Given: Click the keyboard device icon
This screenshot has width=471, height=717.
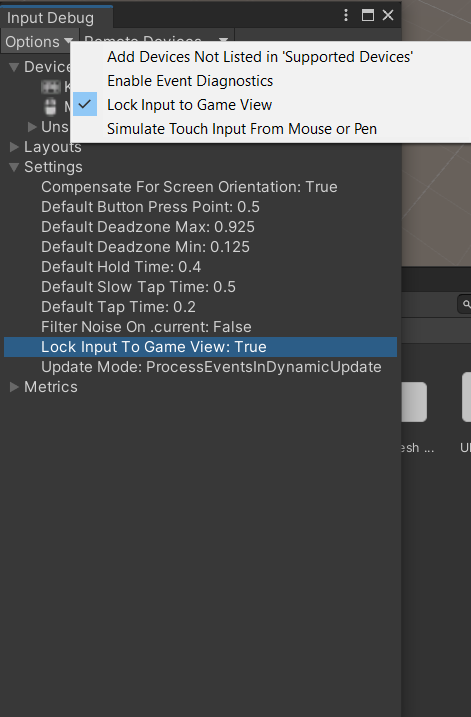Looking at the screenshot, I should [51, 87].
